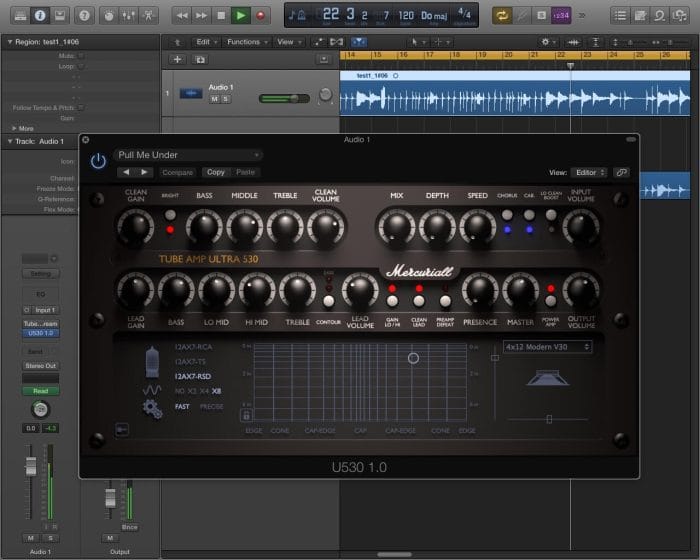Open the Stereo Out output slot
This screenshot has width=700, height=560.
pos(41,366)
